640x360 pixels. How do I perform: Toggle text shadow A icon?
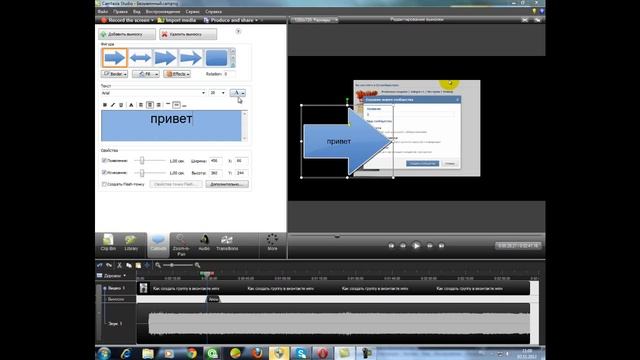[131, 105]
